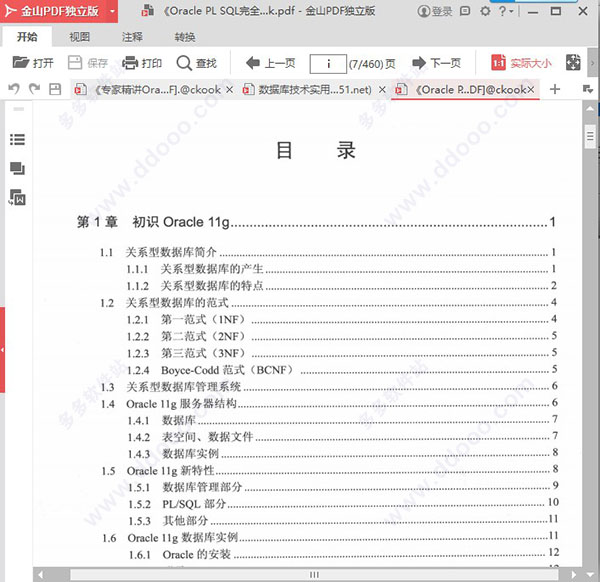Click the vertical scrollbar down arrow
This screenshot has width=600, height=582.
590,574
